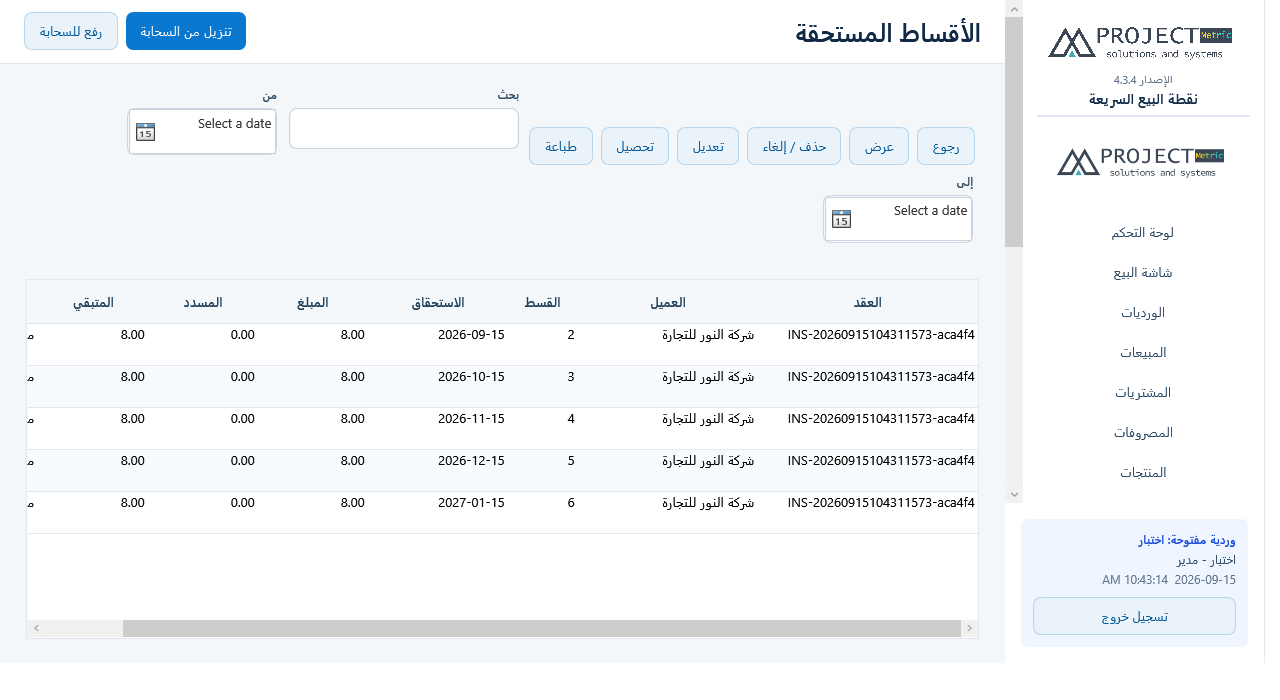Click the remaining 8.00 in installment 5 row
Viewport: 1280px width, 700px height.
click(133, 461)
